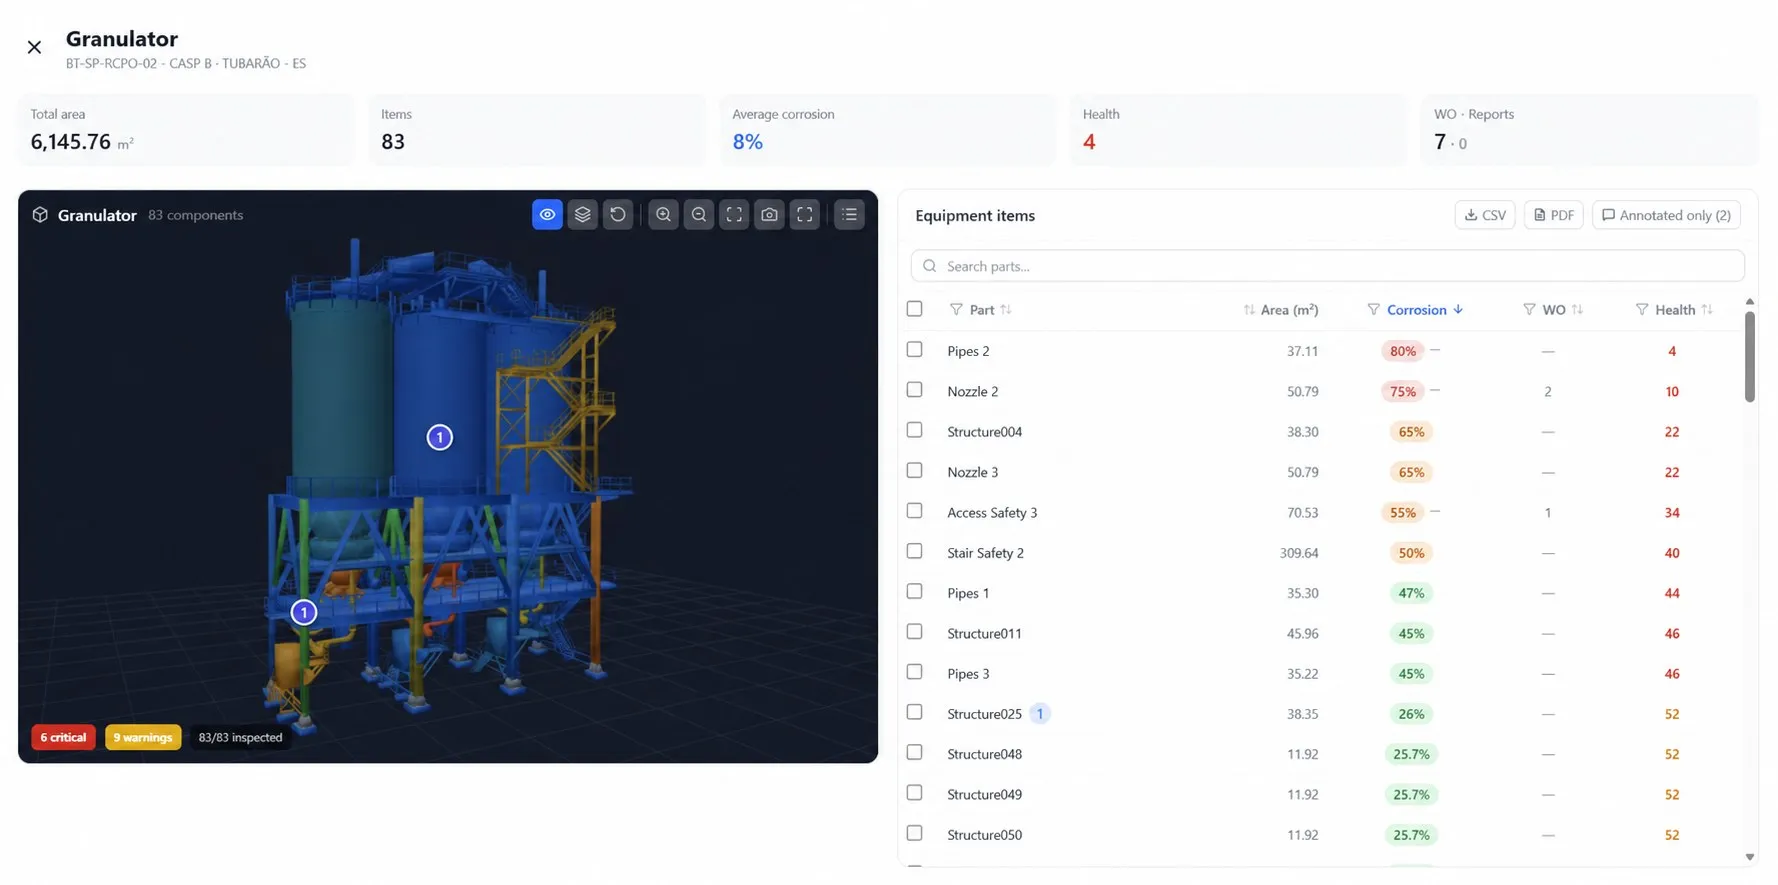The height and width of the screenshot is (885, 1778).
Task: Click the frame icon right of the camera
Action: (x=805, y=214)
